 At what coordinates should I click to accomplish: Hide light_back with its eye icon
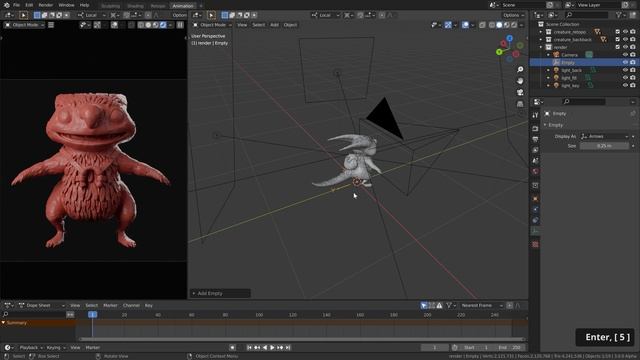click(x=625, y=70)
